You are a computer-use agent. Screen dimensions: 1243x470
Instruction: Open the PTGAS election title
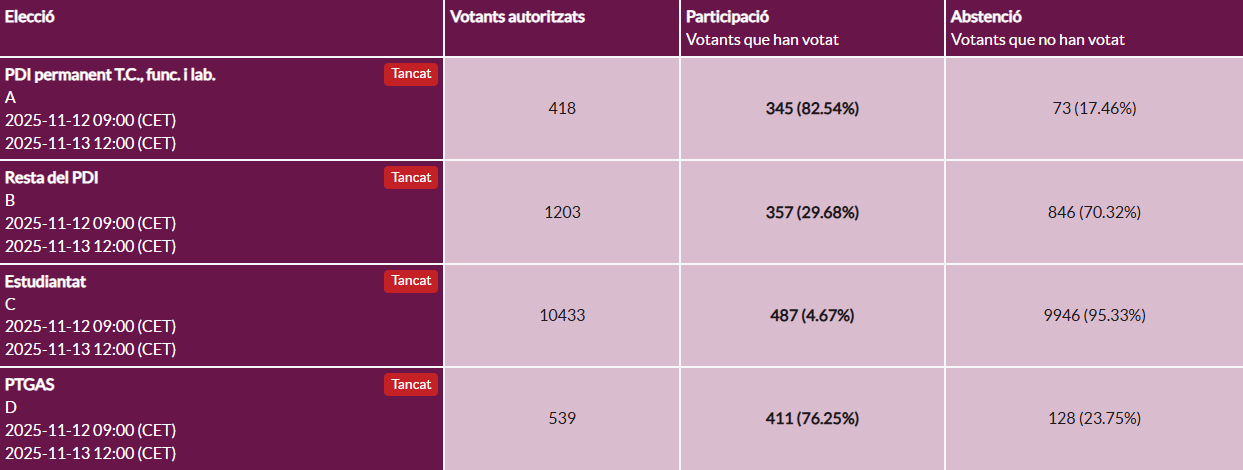pyautogui.click(x=29, y=384)
